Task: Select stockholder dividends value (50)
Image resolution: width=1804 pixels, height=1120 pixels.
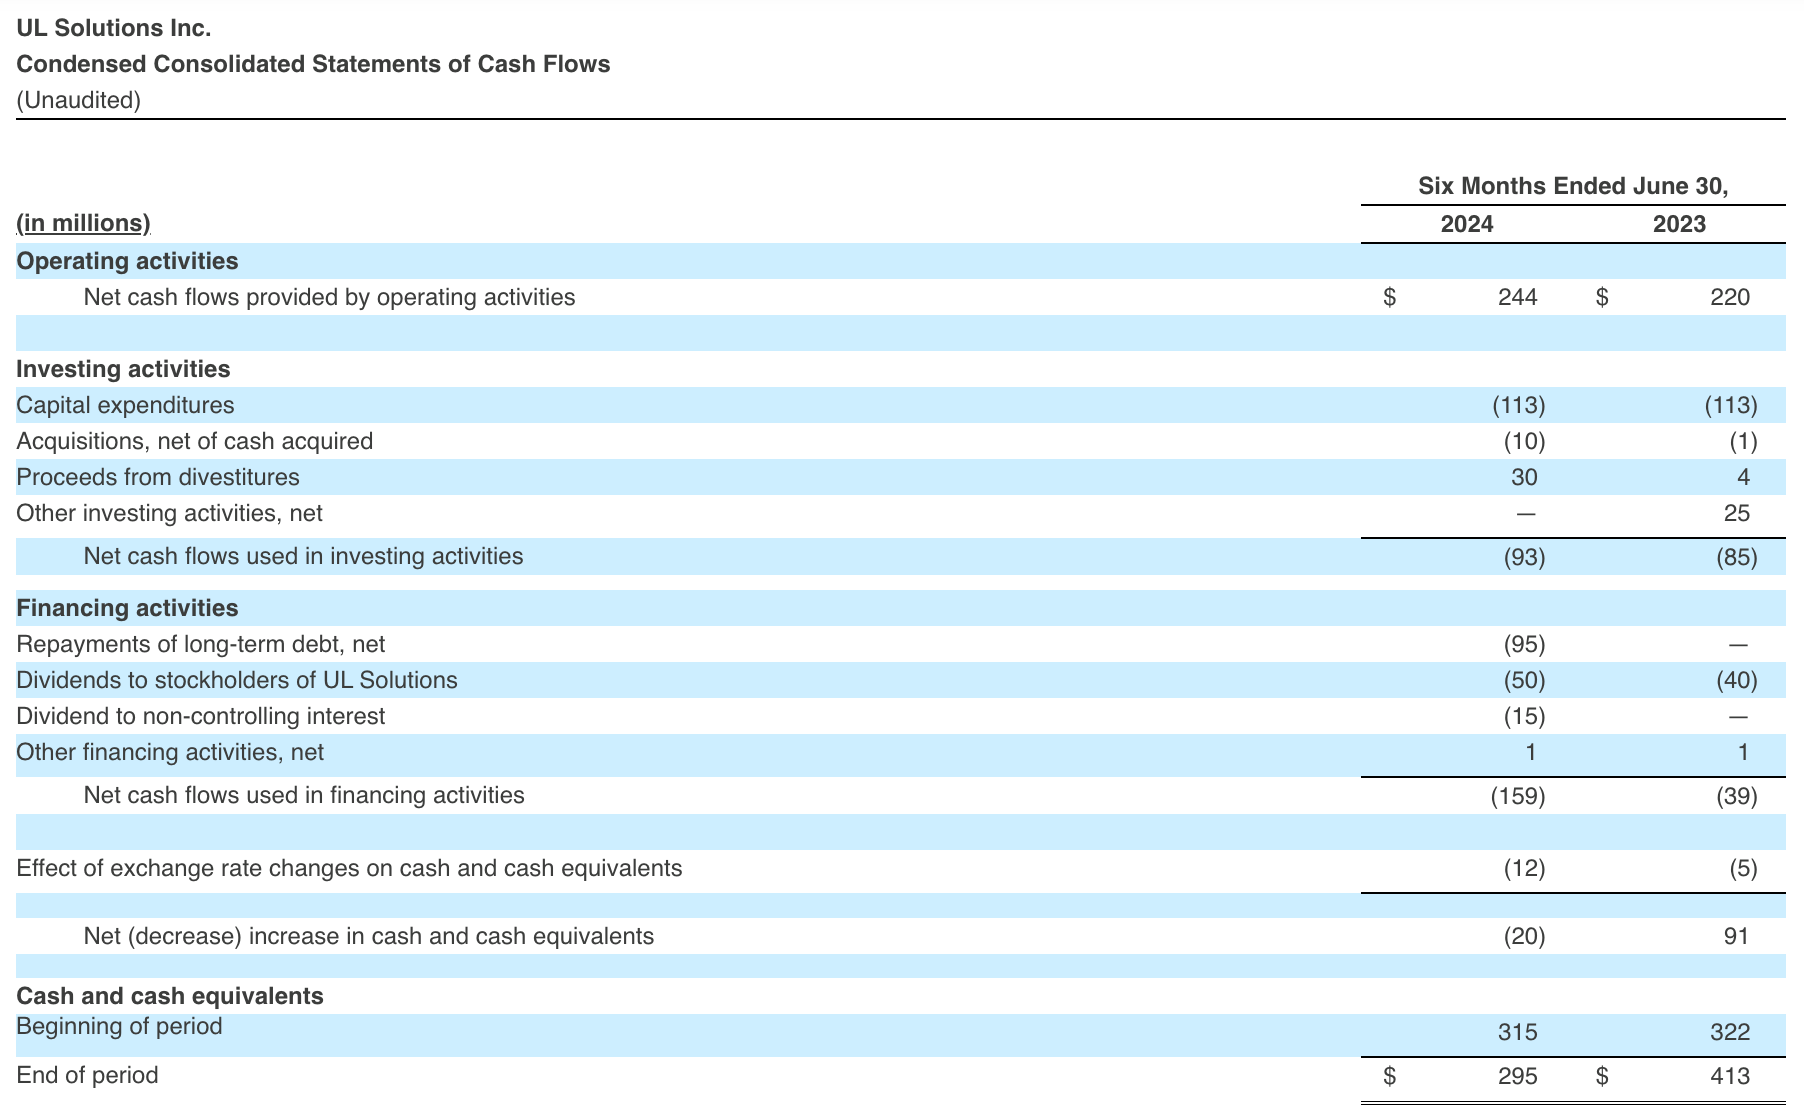Action: 1525,680
